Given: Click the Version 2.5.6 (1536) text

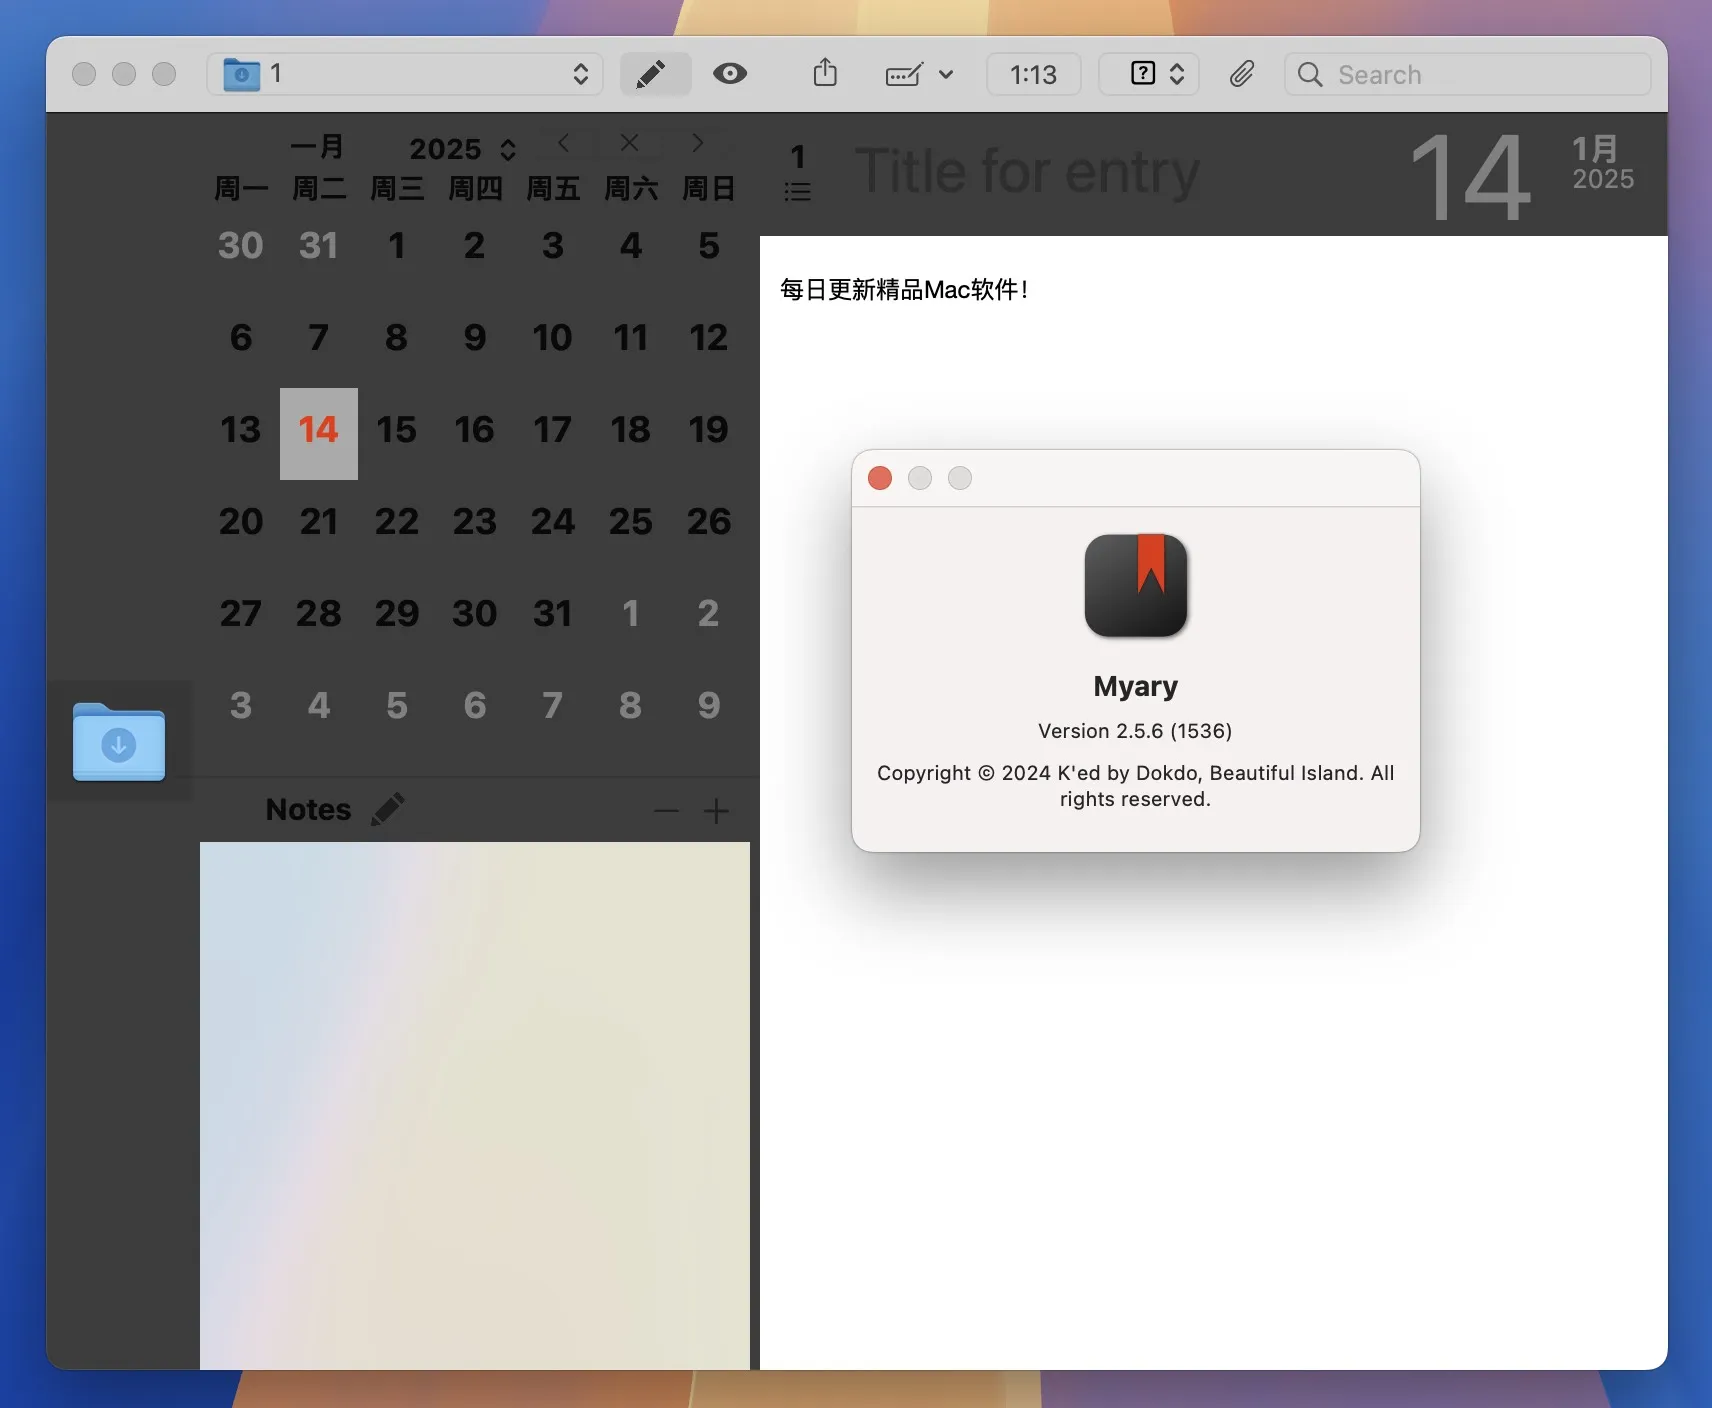Looking at the screenshot, I should [1135, 731].
